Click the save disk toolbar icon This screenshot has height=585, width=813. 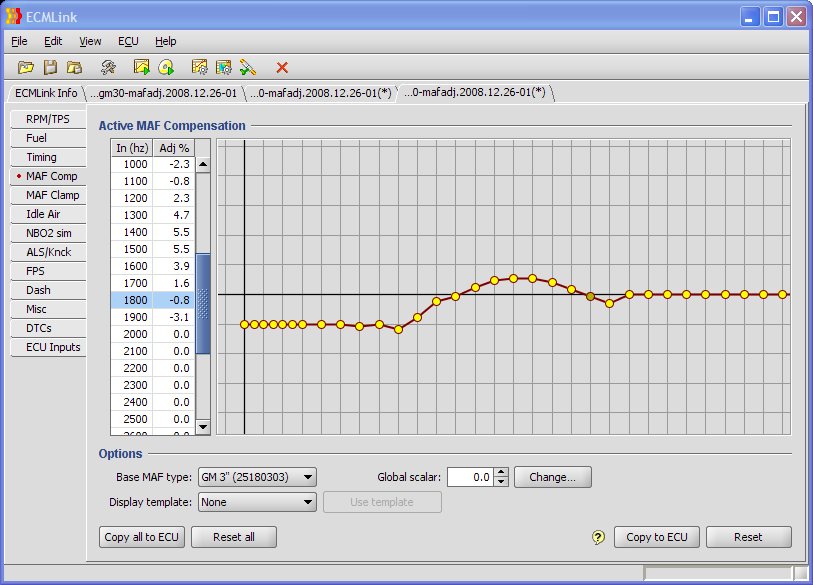click(50, 67)
